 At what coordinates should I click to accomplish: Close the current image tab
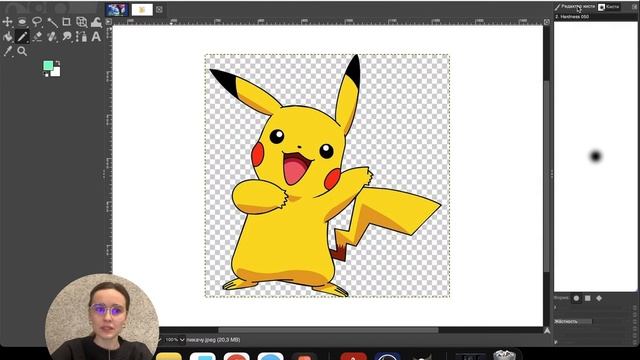pyautogui.click(x=159, y=9)
